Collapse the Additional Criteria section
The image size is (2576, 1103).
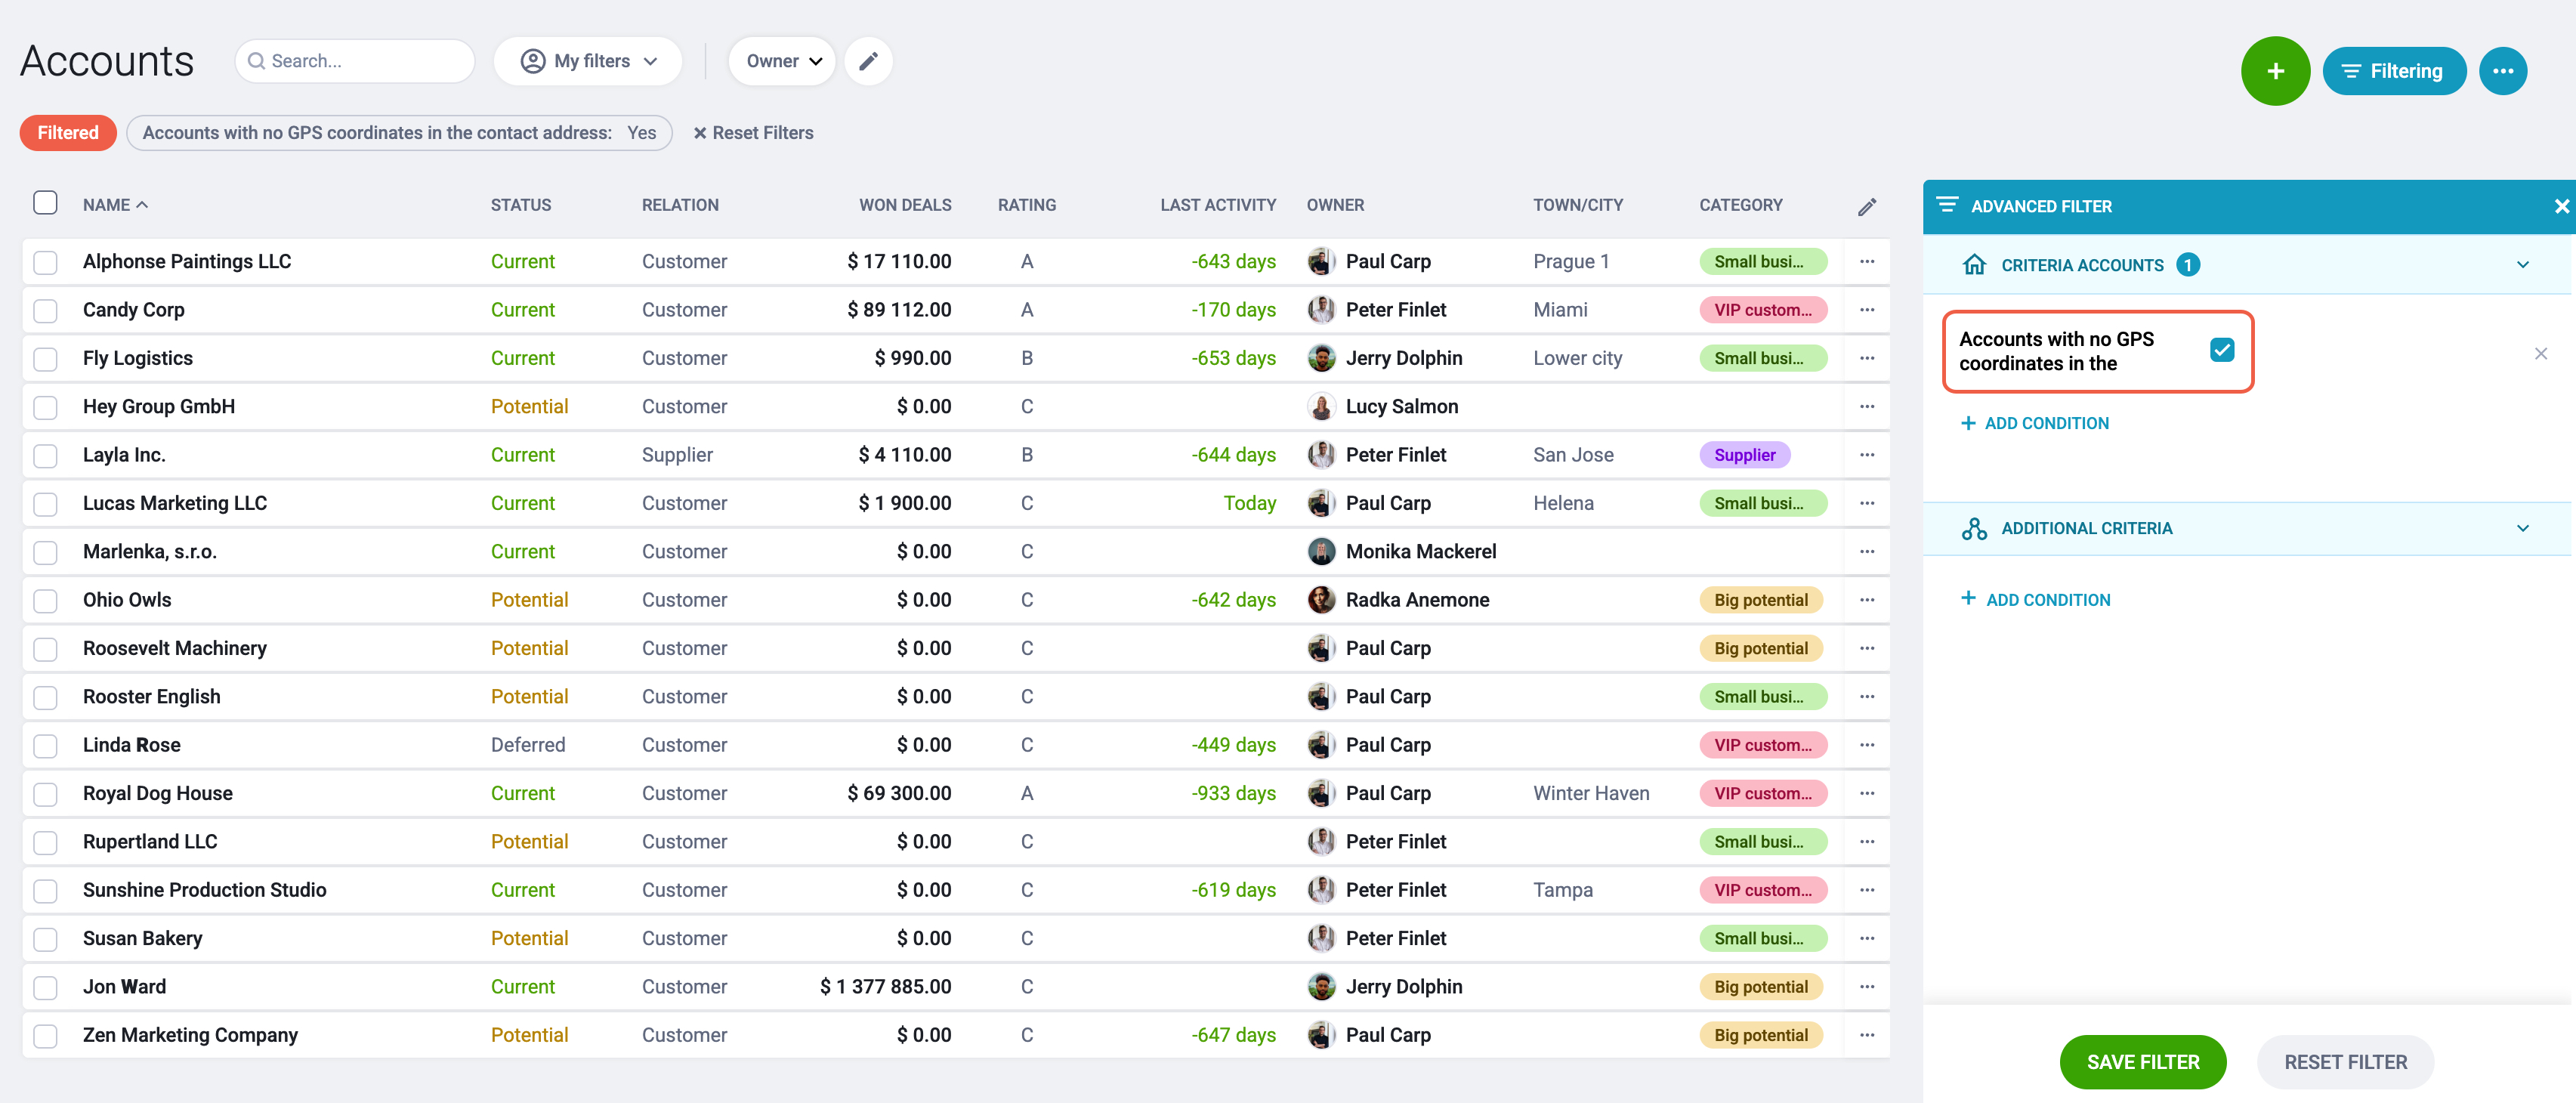point(2521,528)
